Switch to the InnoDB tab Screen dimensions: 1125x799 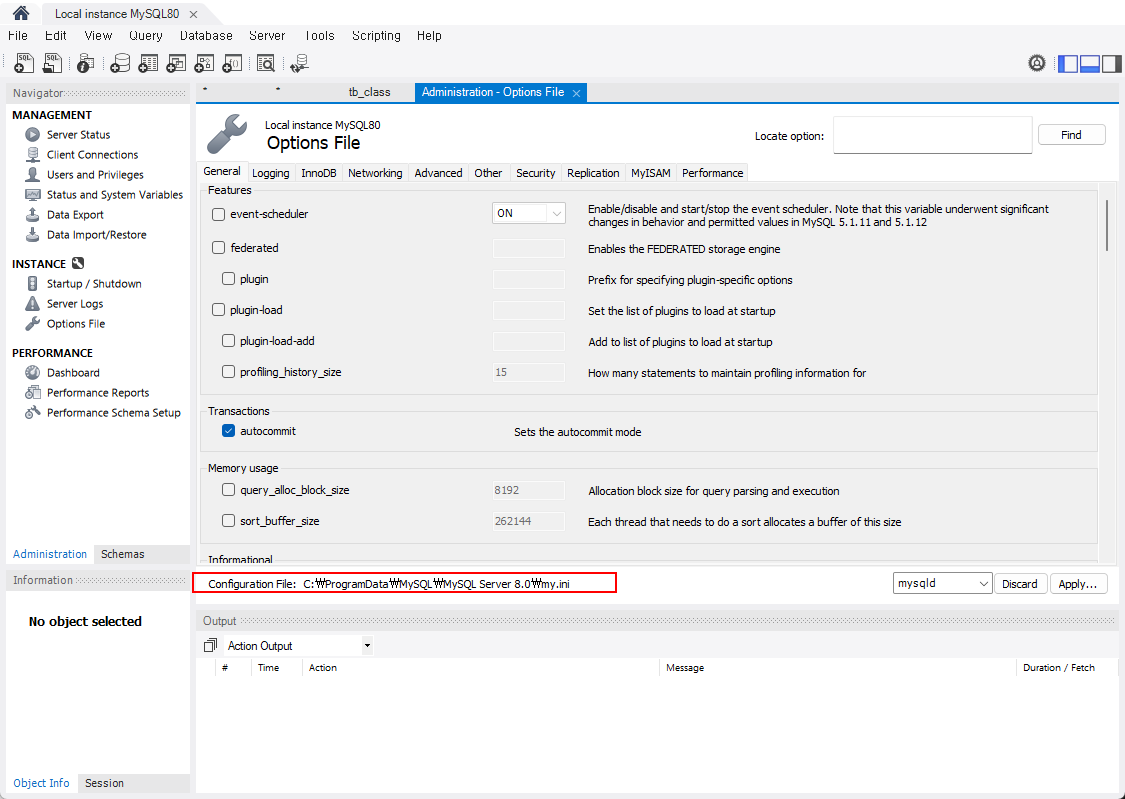pyautogui.click(x=319, y=173)
